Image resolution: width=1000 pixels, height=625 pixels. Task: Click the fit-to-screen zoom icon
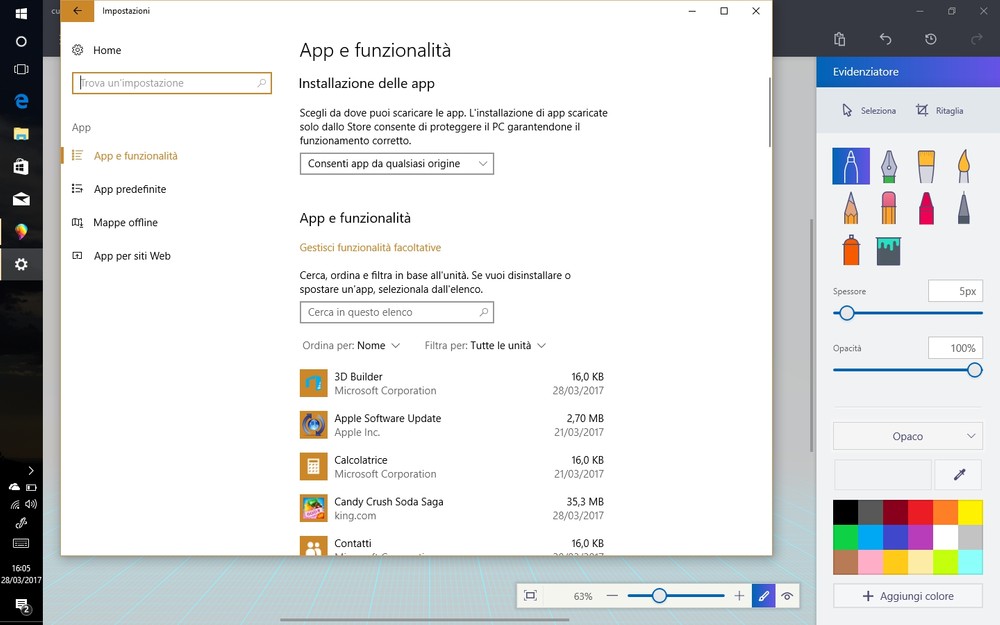click(x=530, y=596)
